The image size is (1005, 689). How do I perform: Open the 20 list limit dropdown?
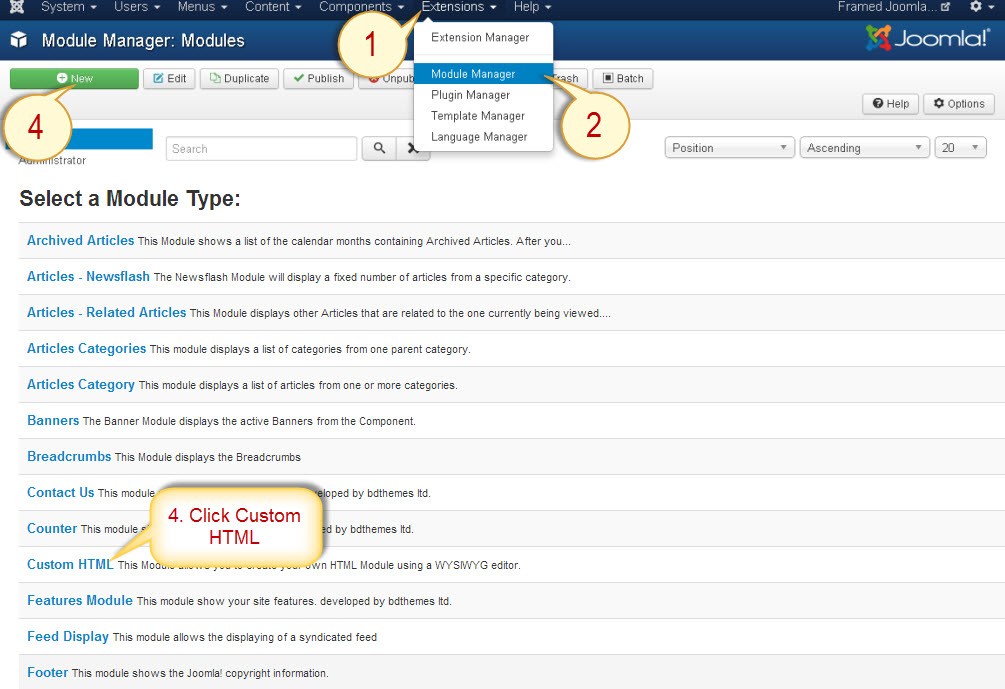(960, 147)
